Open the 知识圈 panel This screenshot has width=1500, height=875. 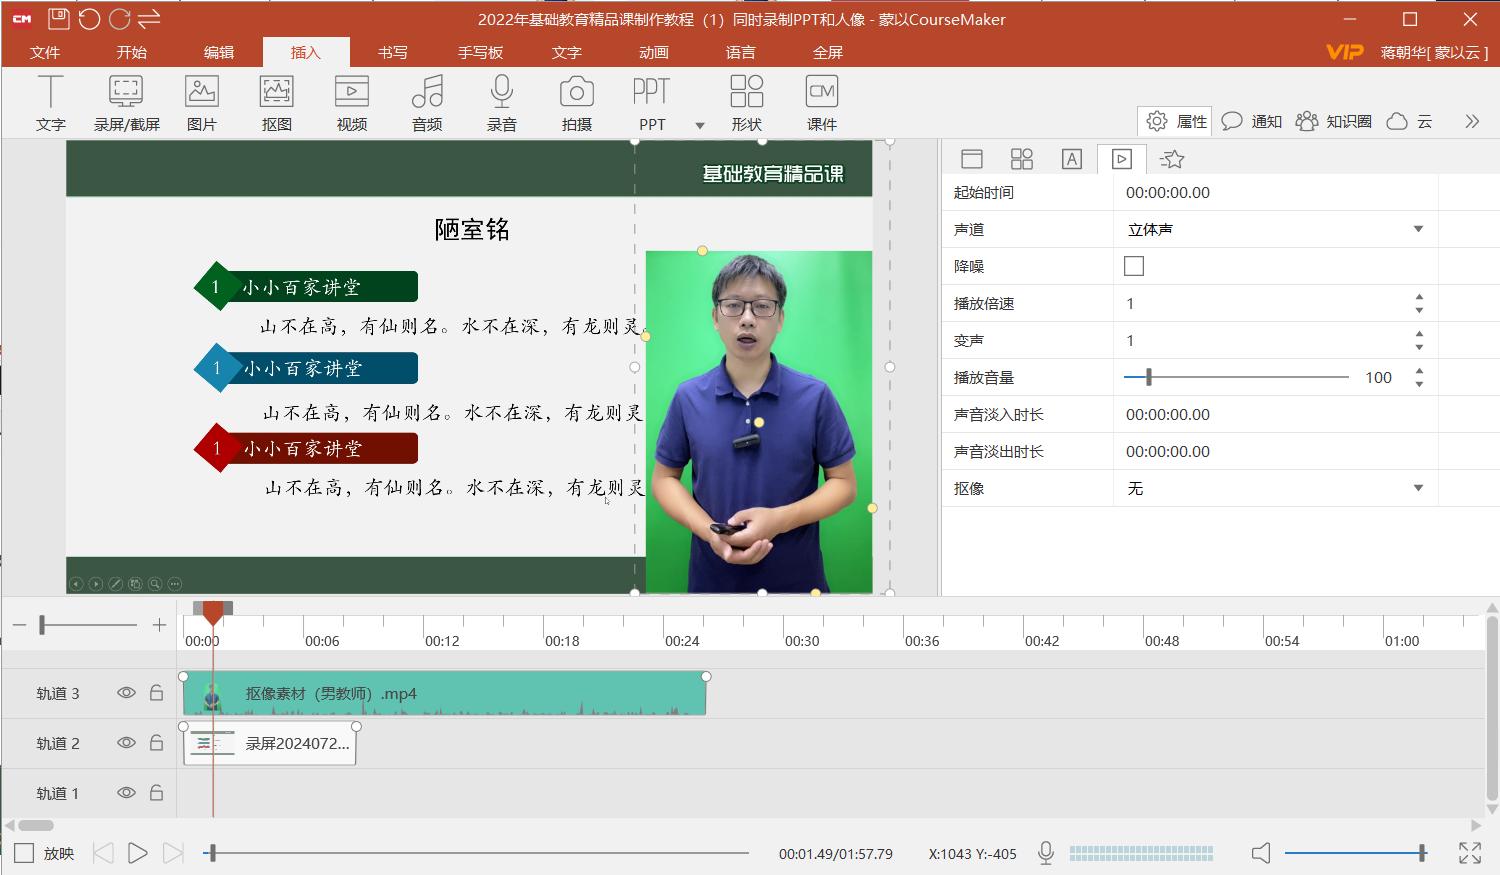(1334, 121)
